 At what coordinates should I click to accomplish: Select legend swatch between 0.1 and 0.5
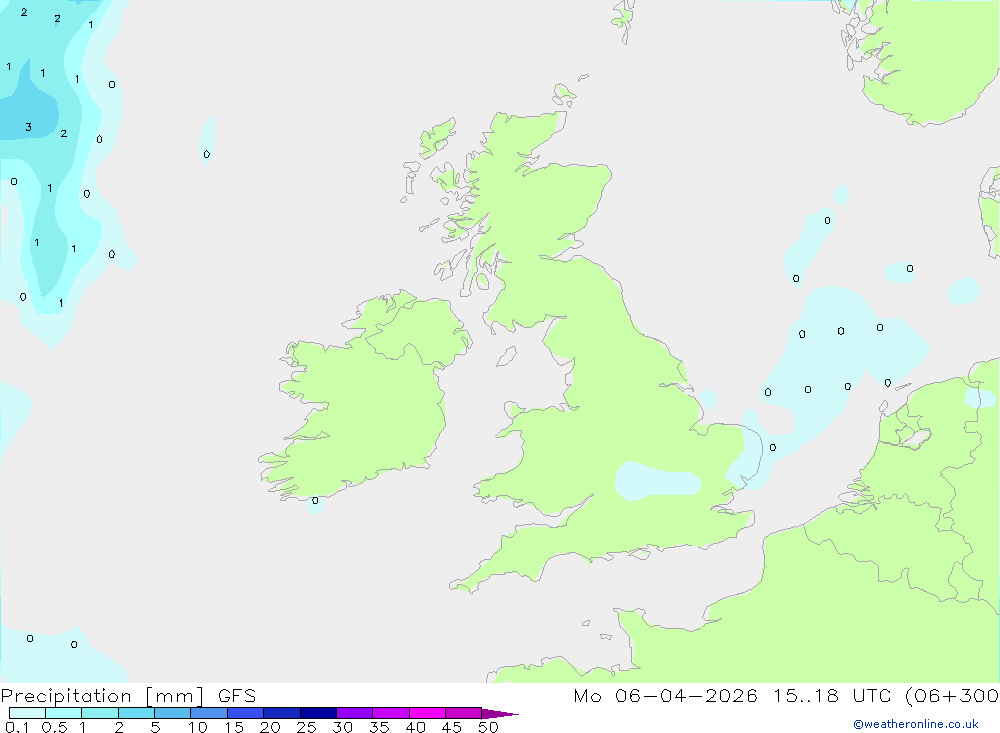[x=27, y=713]
